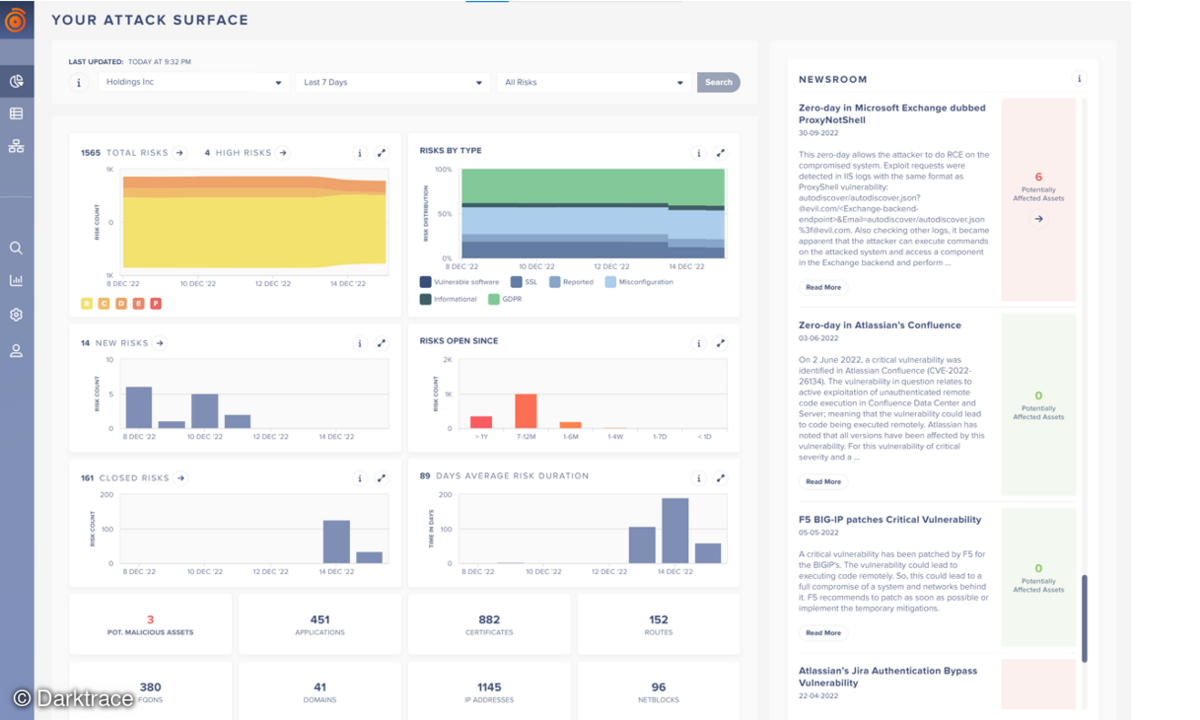
Task: Show info for New Risks chart
Action: pos(360,343)
